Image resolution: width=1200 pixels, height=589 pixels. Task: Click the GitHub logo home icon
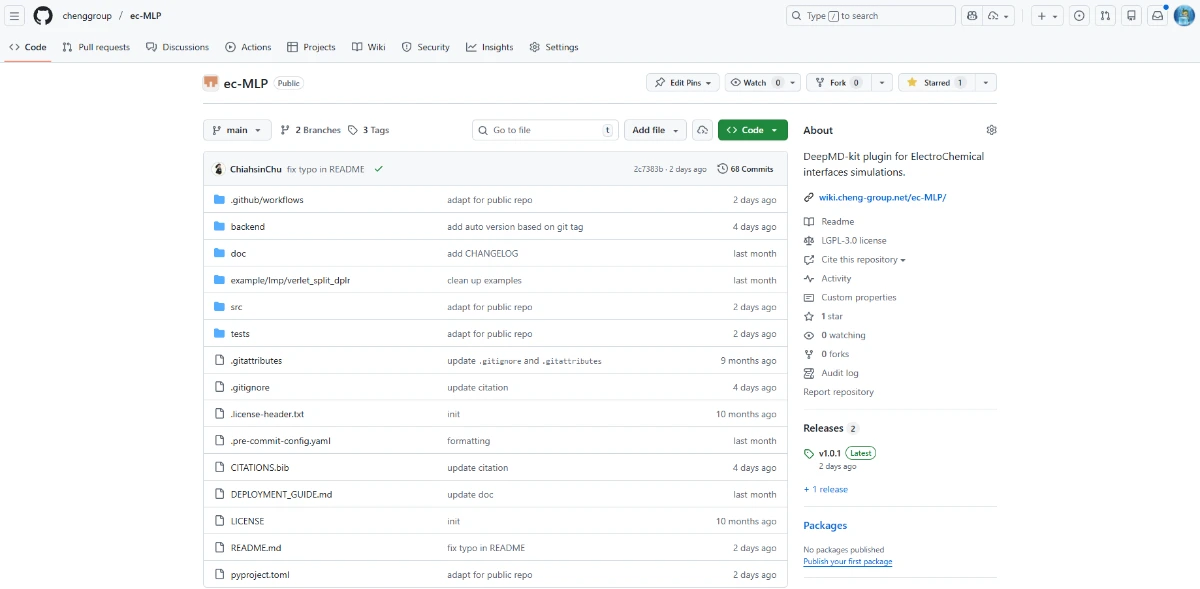pos(43,16)
